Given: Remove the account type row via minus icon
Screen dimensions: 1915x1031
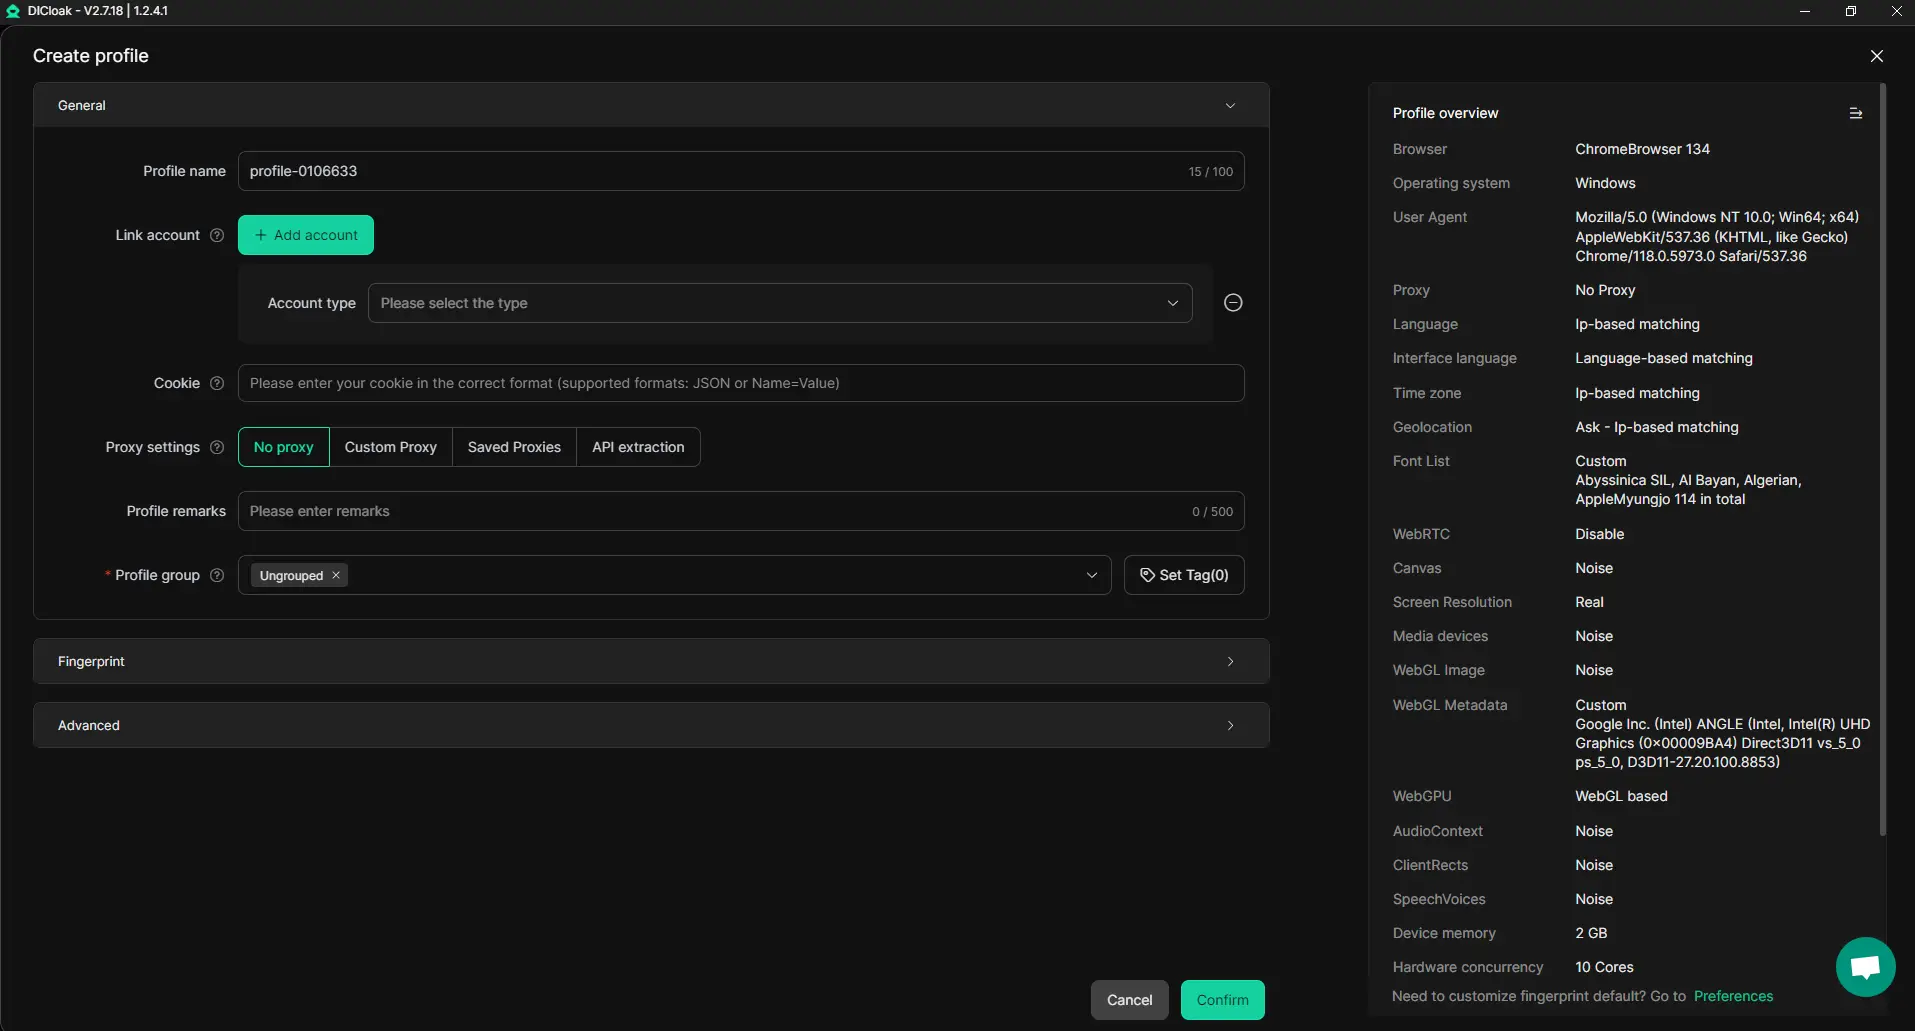Looking at the screenshot, I should (1233, 303).
